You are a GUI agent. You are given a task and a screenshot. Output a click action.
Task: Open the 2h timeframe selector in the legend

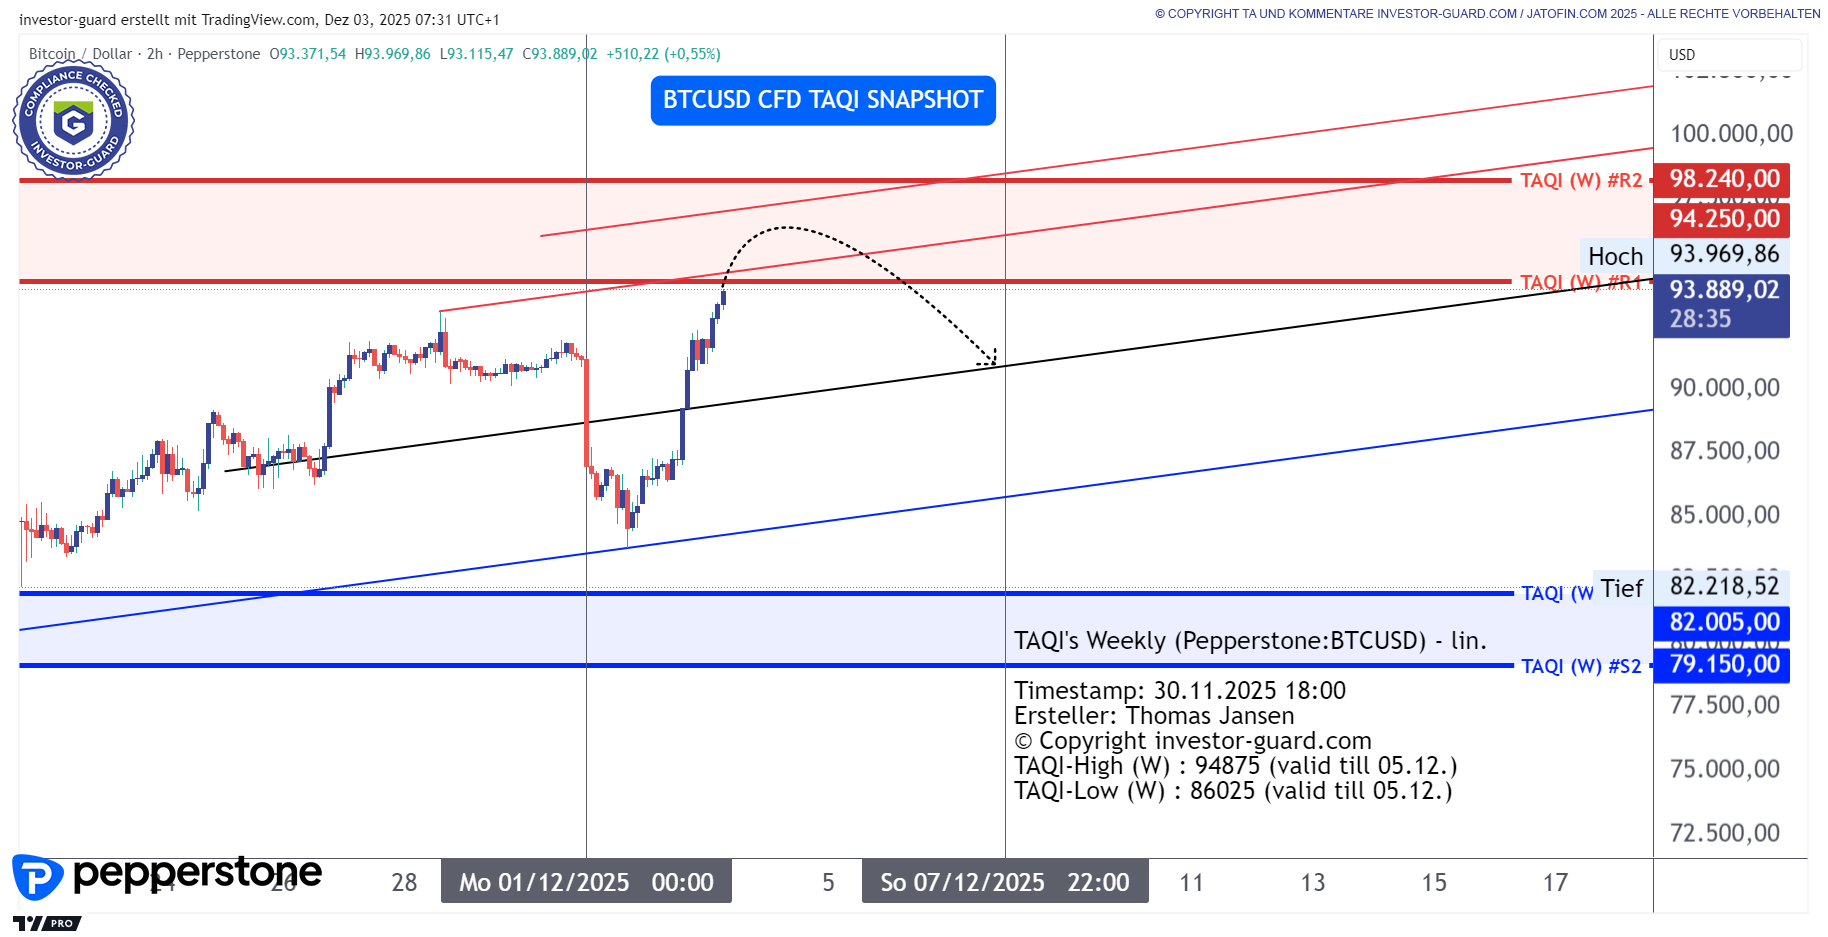tap(153, 54)
